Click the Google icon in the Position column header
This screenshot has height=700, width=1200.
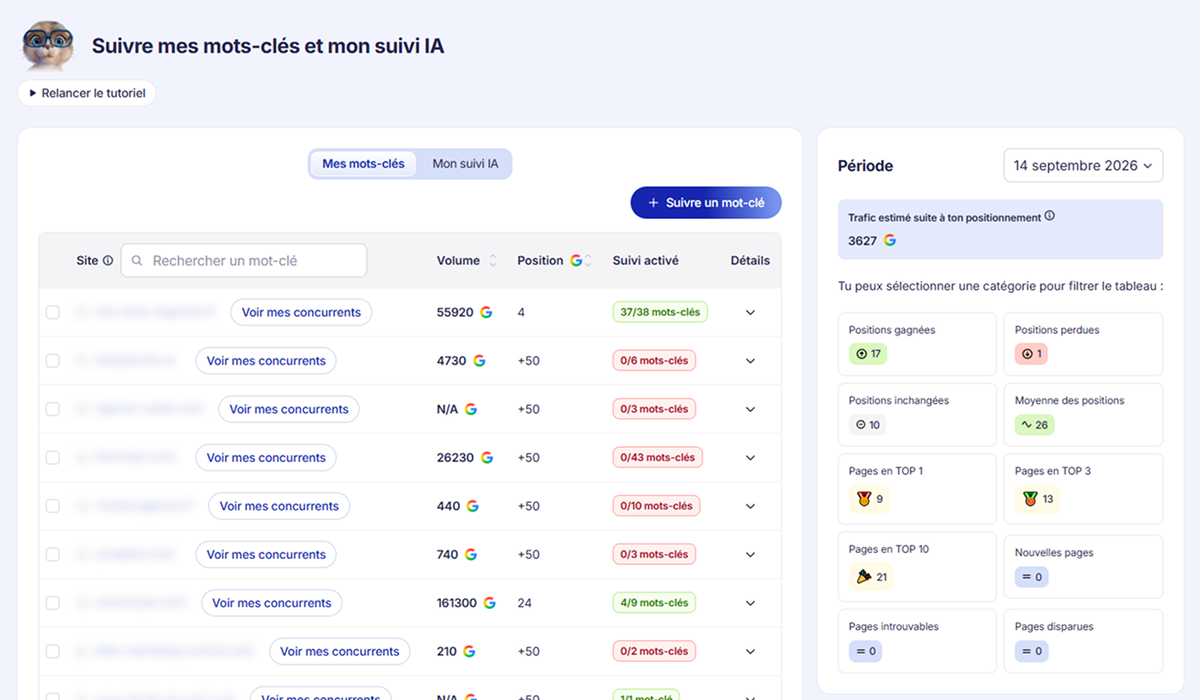[x=576, y=261]
